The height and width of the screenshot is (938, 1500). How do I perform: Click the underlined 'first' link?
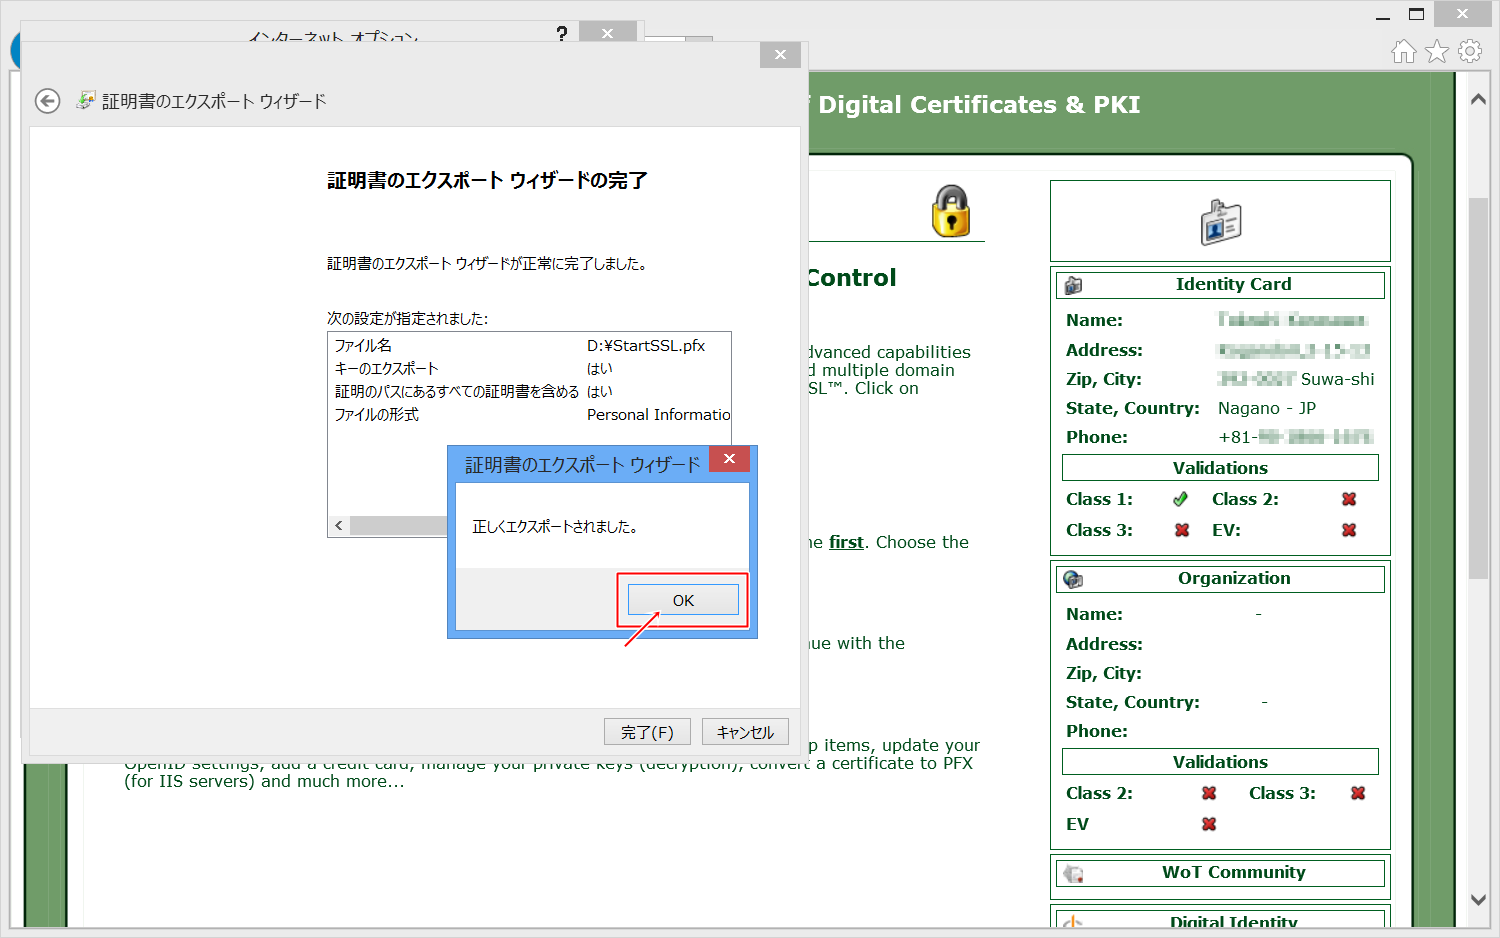(x=846, y=542)
